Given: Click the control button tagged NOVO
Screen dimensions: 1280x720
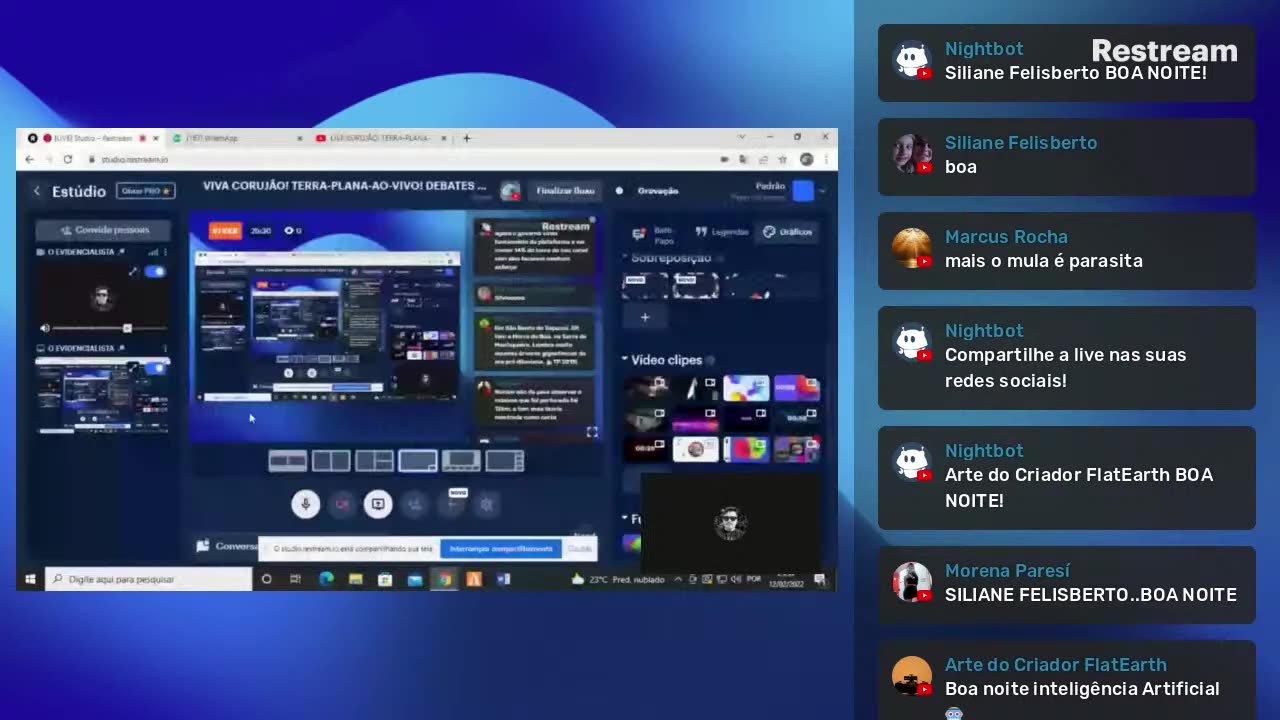Looking at the screenshot, I should [x=452, y=503].
